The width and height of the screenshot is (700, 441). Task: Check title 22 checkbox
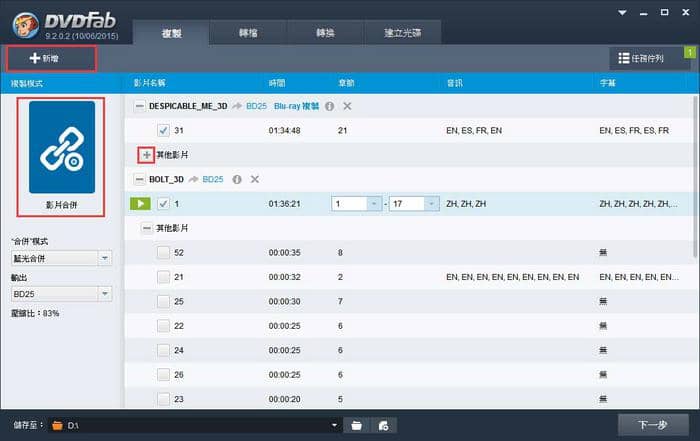[x=163, y=326]
